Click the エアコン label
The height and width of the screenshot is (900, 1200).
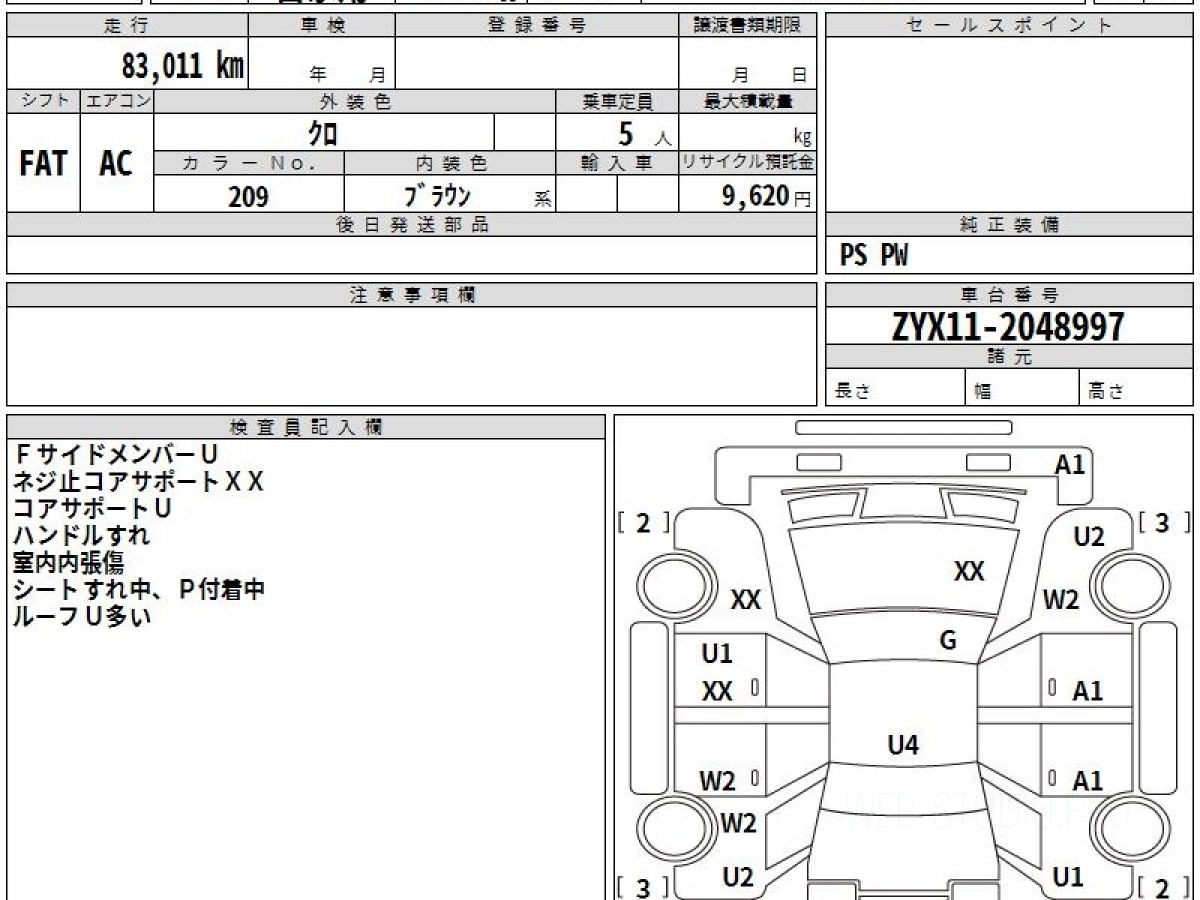click(116, 101)
